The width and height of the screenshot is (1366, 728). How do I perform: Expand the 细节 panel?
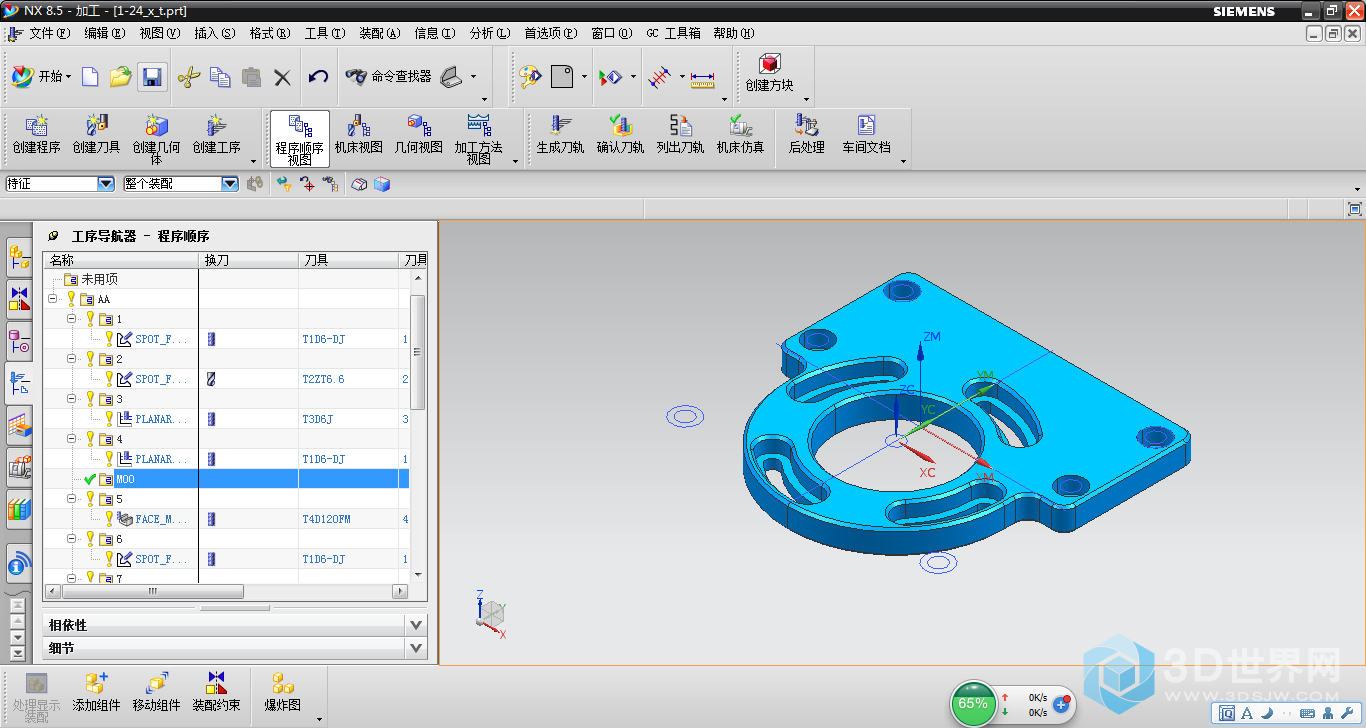417,649
